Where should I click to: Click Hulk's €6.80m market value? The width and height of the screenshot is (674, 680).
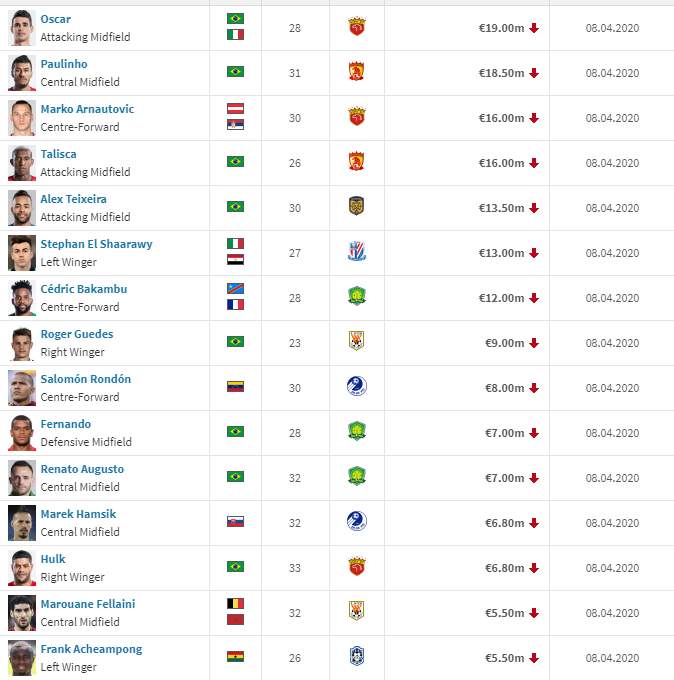pyautogui.click(x=504, y=568)
